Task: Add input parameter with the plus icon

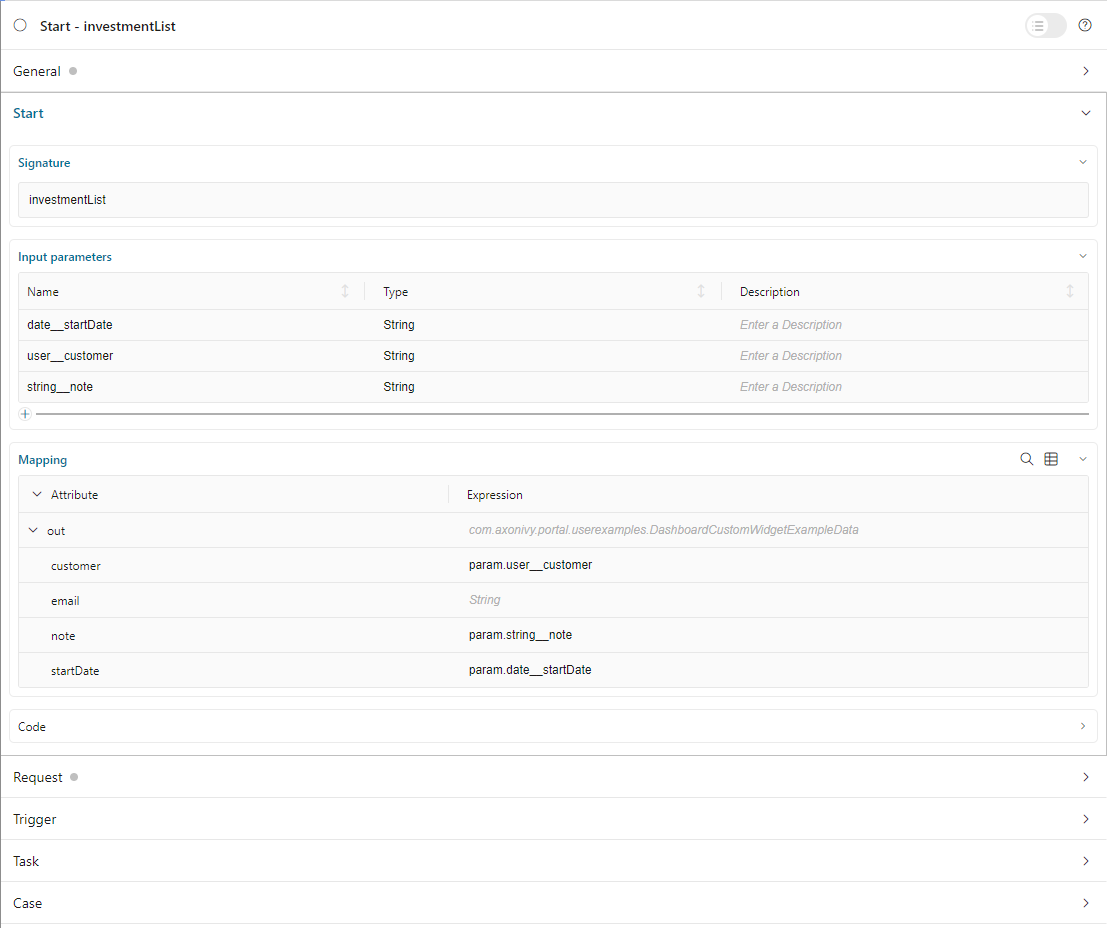Action: click(24, 413)
